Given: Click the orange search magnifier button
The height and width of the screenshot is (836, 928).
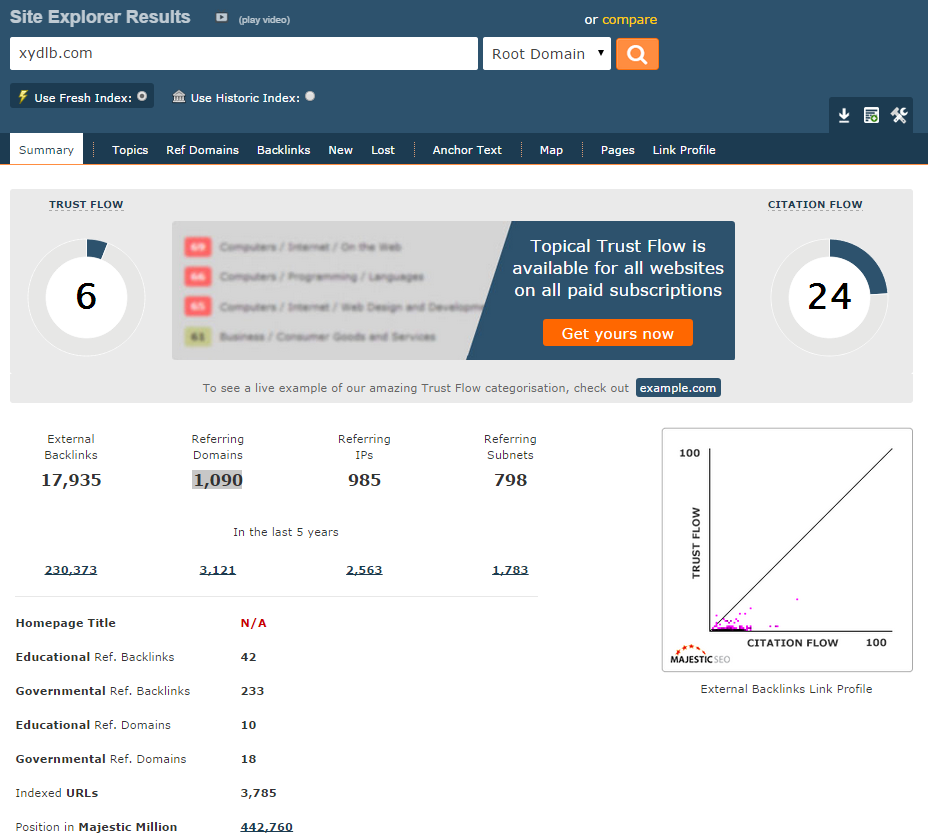Looking at the screenshot, I should (x=637, y=54).
